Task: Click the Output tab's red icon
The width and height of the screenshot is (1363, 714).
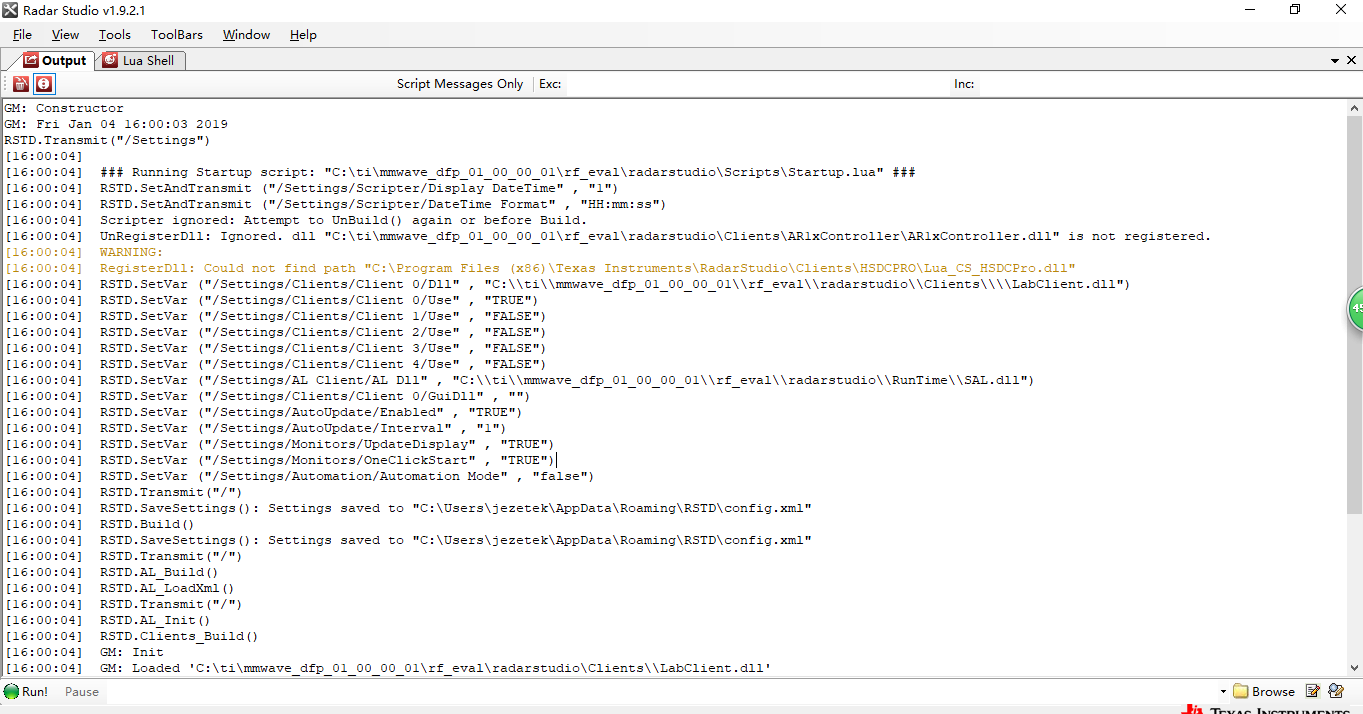Action: 31,60
